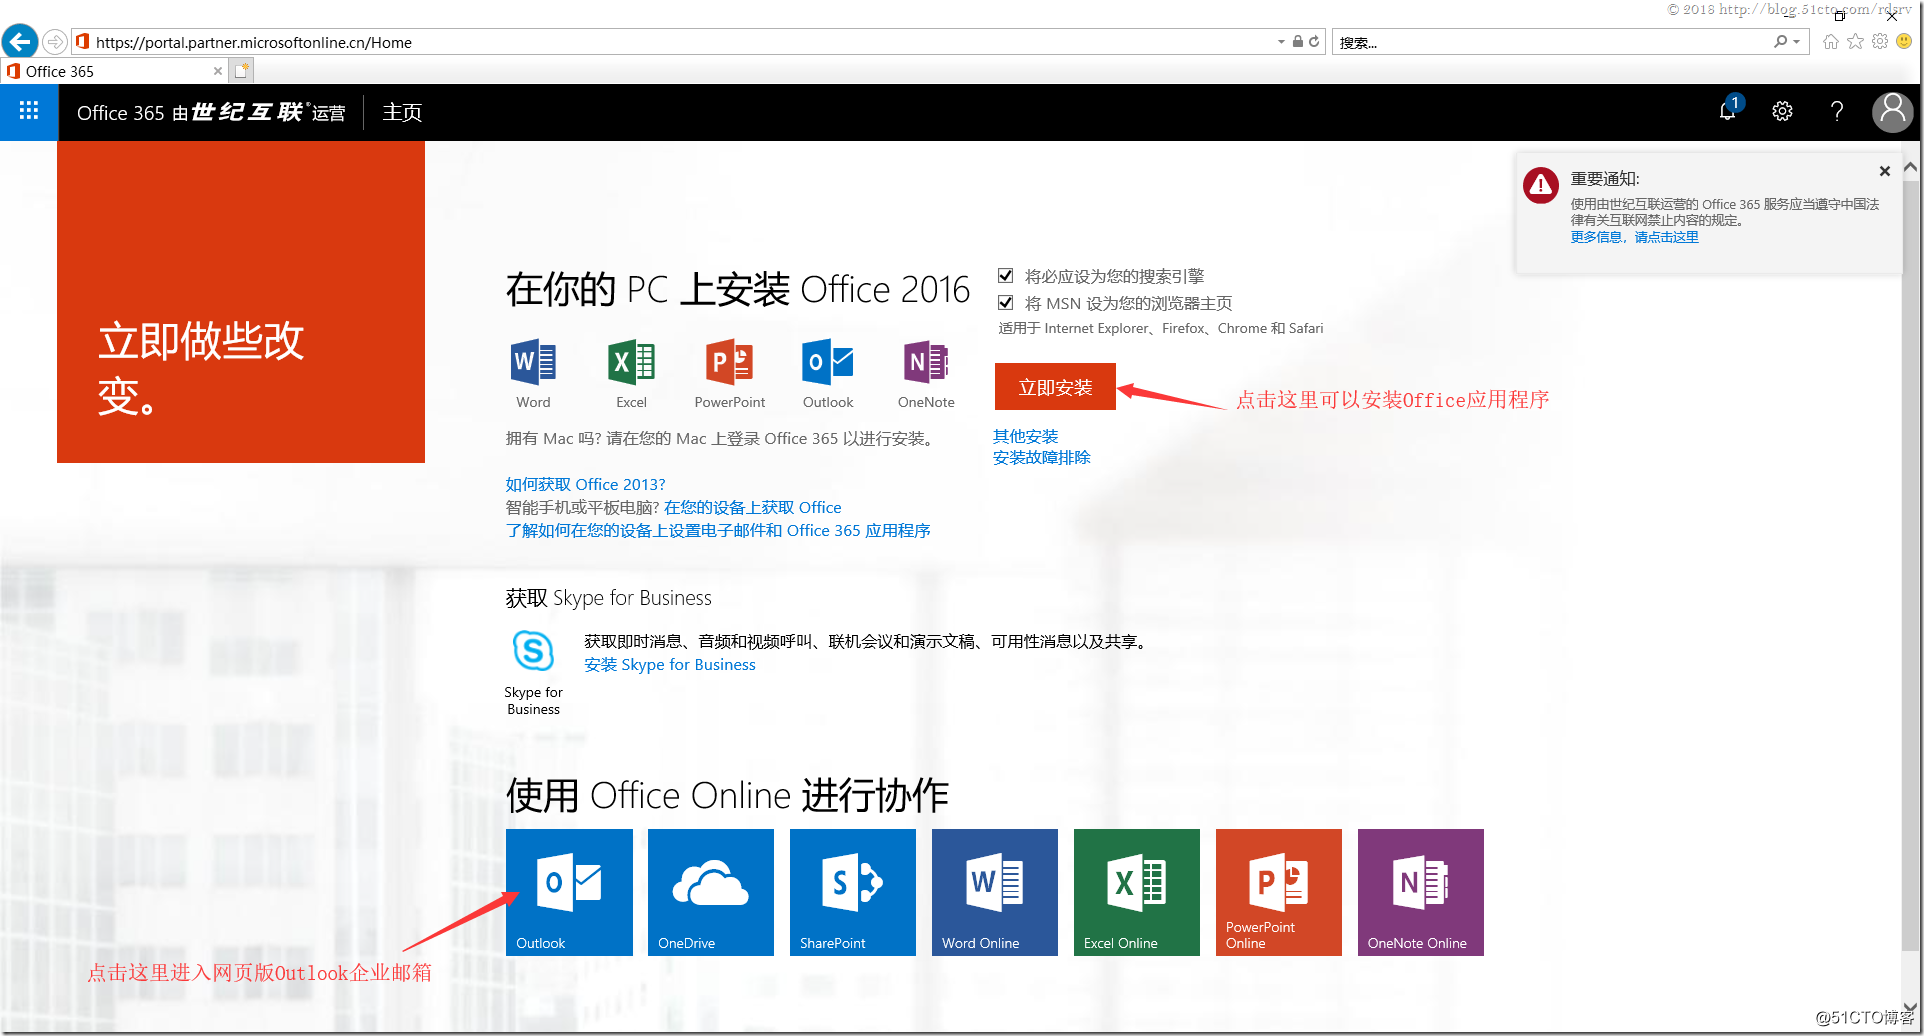Expand the search provider dropdown arrow
The height and width of the screenshot is (1036, 1924).
point(1797,42)
